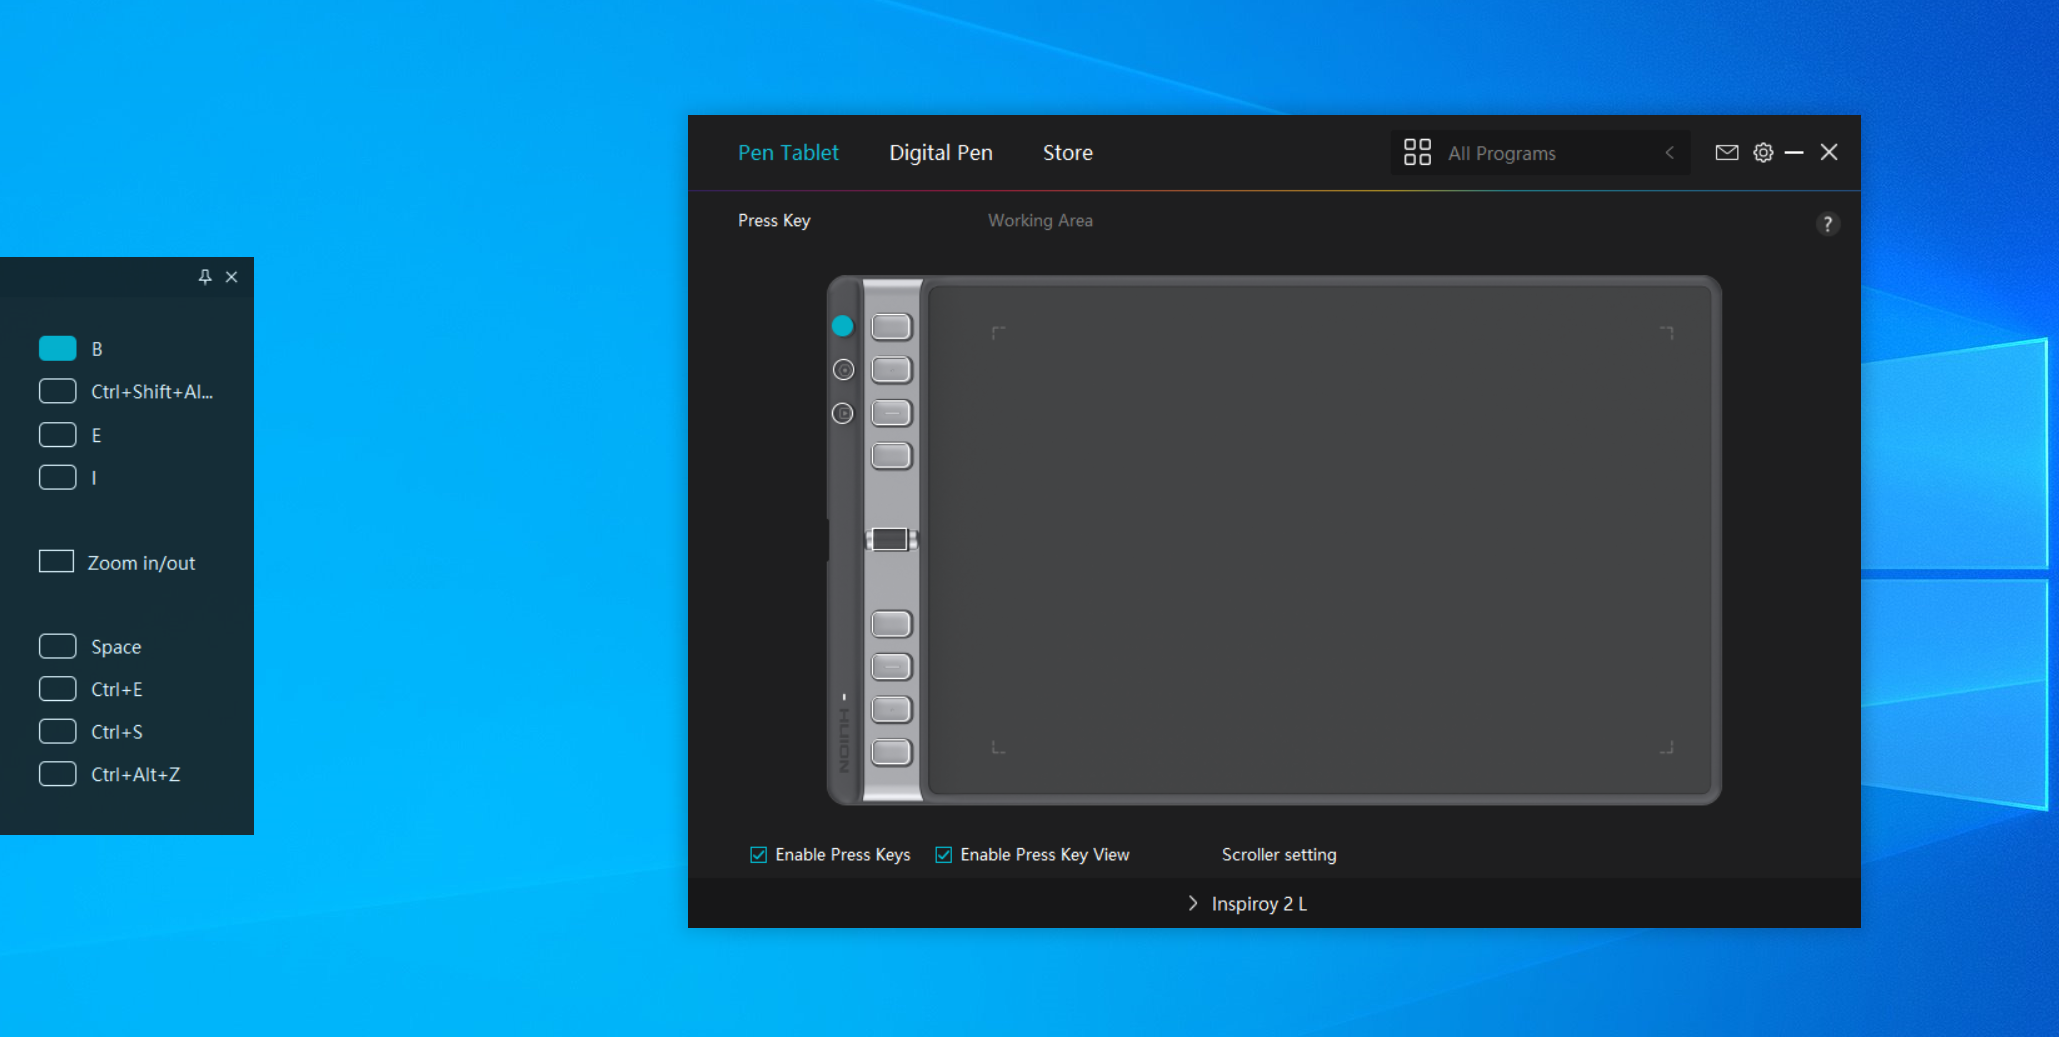This screenshot has width=2059, height=1037.
Task: Click the All Programs collapse arrow
Action: click(x=1669, y=153)
